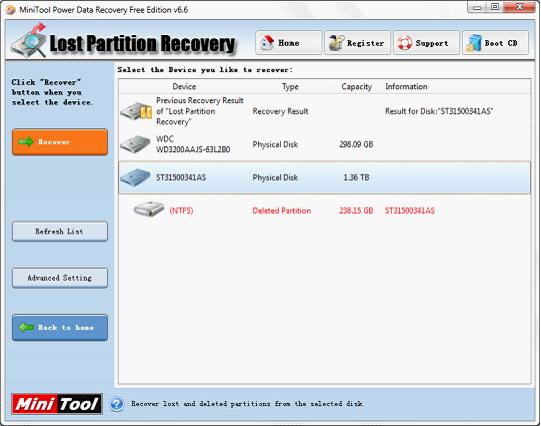Click the Support lifebuoy icon

pyautogui.click(x=404, y=43)
